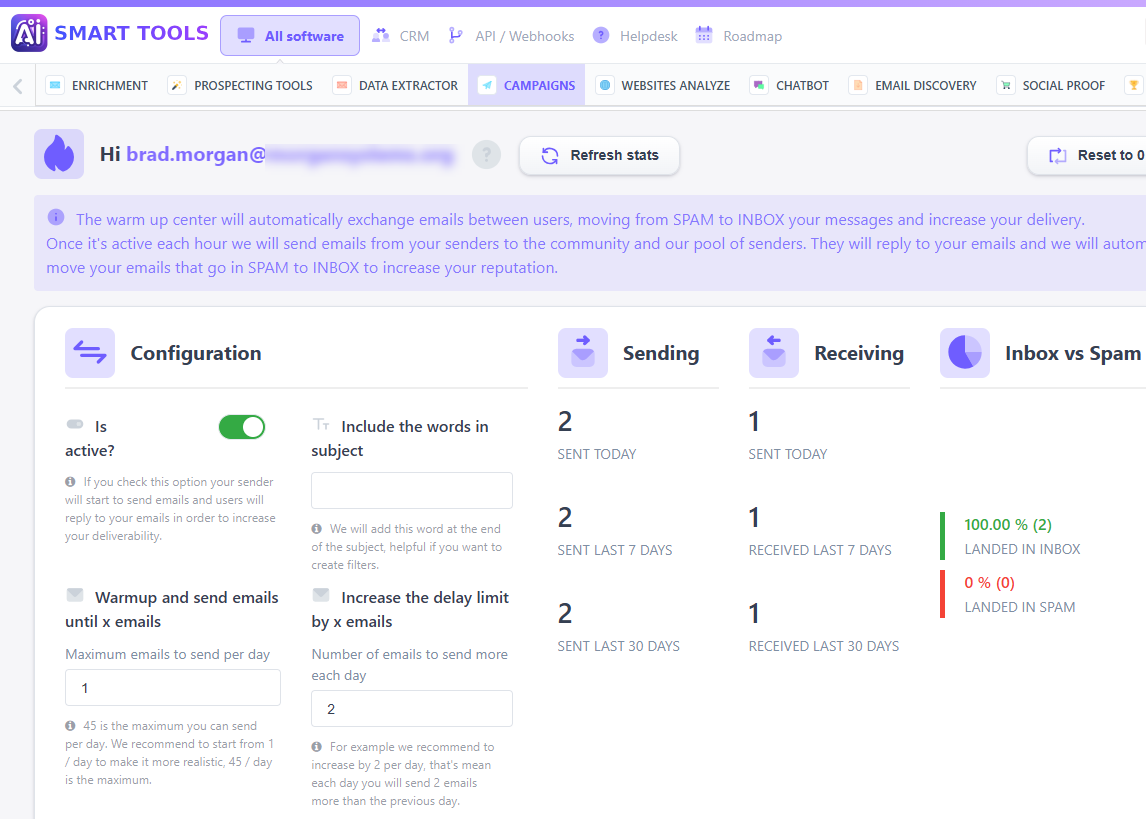Click the text icon beside Include the words

point(321,424)
